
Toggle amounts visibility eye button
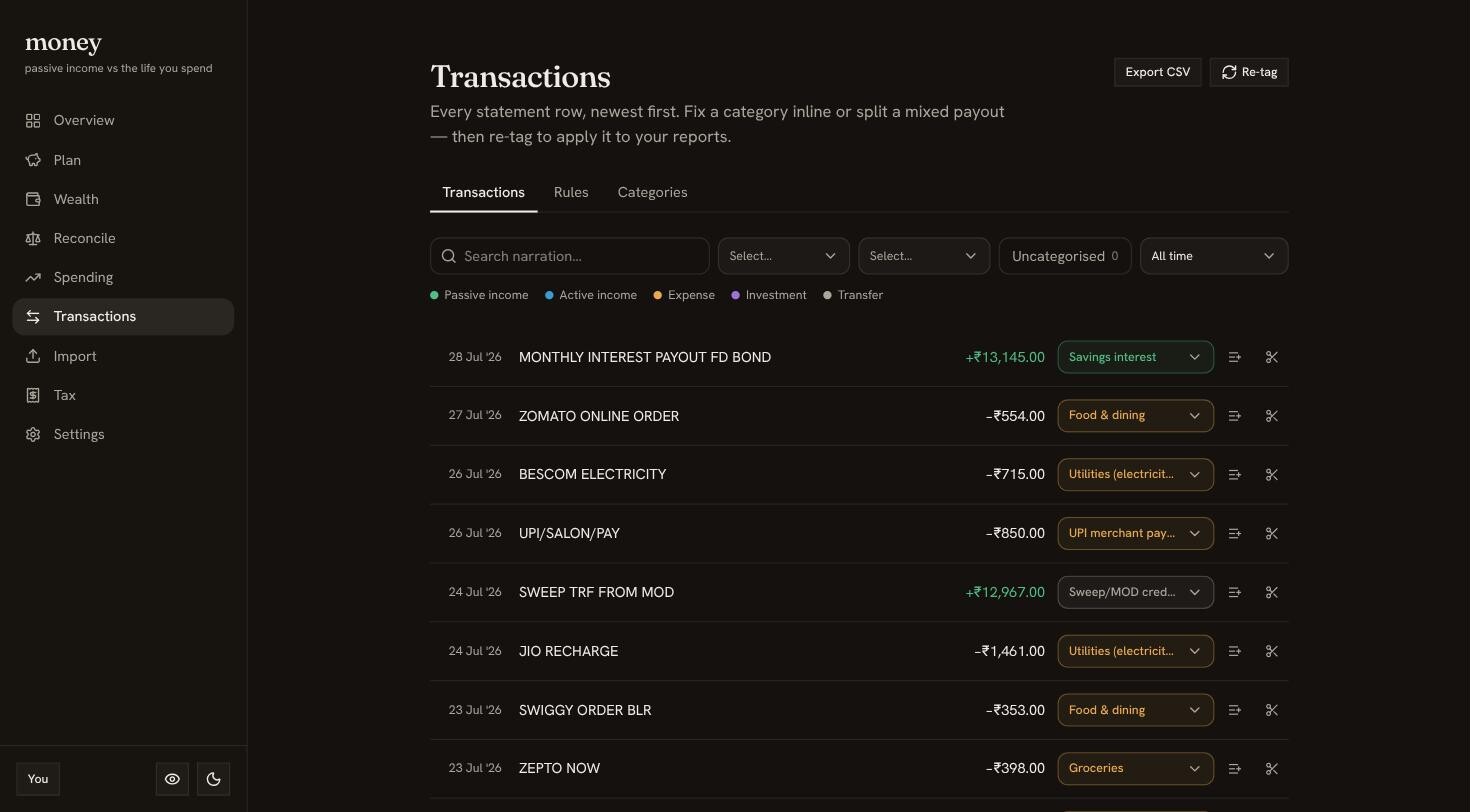(172, 779)
